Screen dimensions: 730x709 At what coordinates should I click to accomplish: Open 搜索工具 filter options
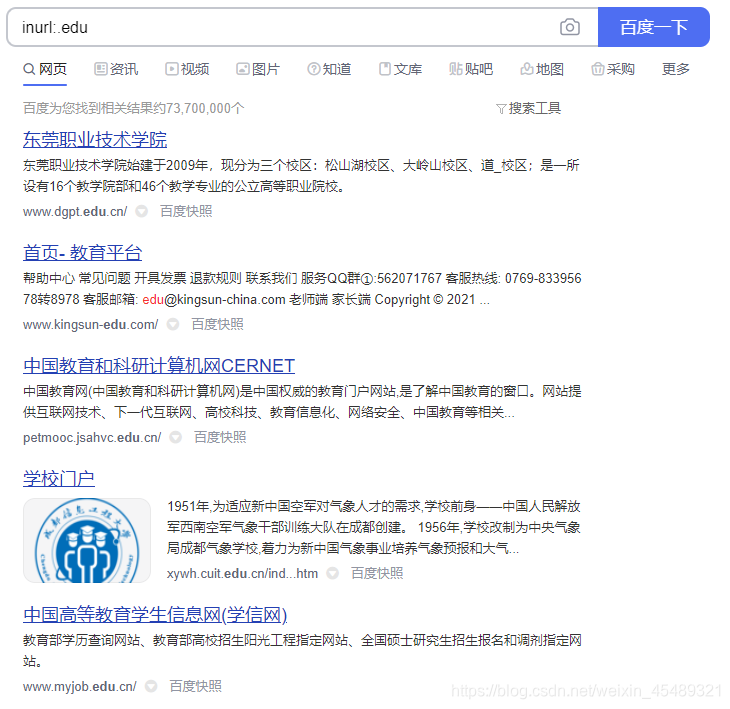[x=529, y=108]
